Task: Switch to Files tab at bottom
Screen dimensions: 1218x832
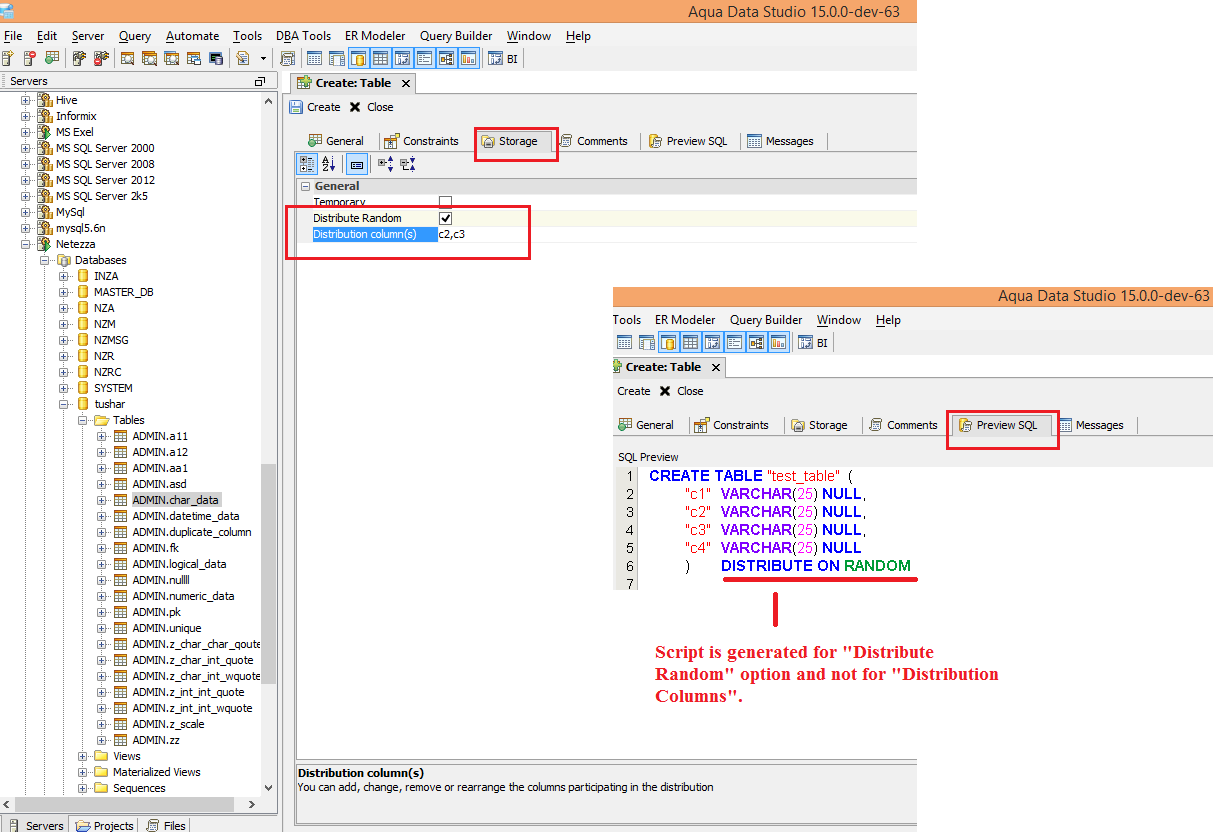Action: point(166,825)
